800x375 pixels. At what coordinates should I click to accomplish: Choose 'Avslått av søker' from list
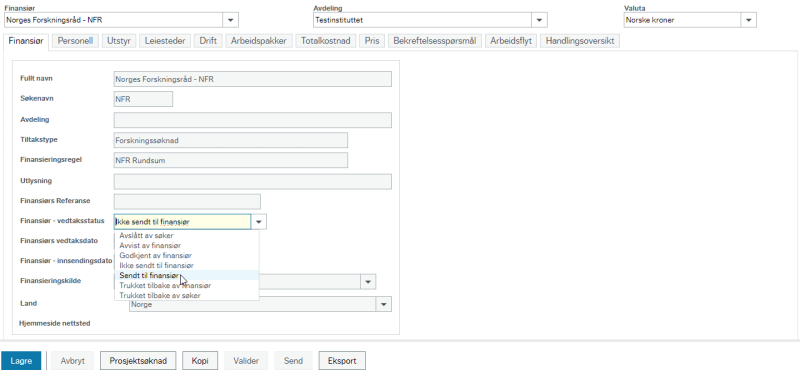187,236
